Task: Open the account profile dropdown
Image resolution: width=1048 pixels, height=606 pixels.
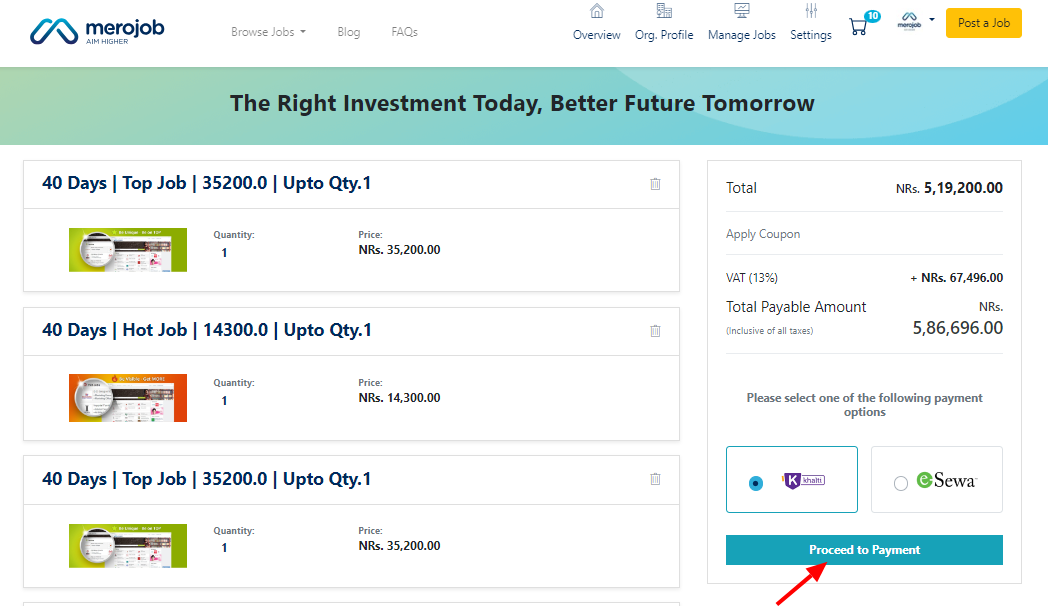Action: tap(916, 21)
